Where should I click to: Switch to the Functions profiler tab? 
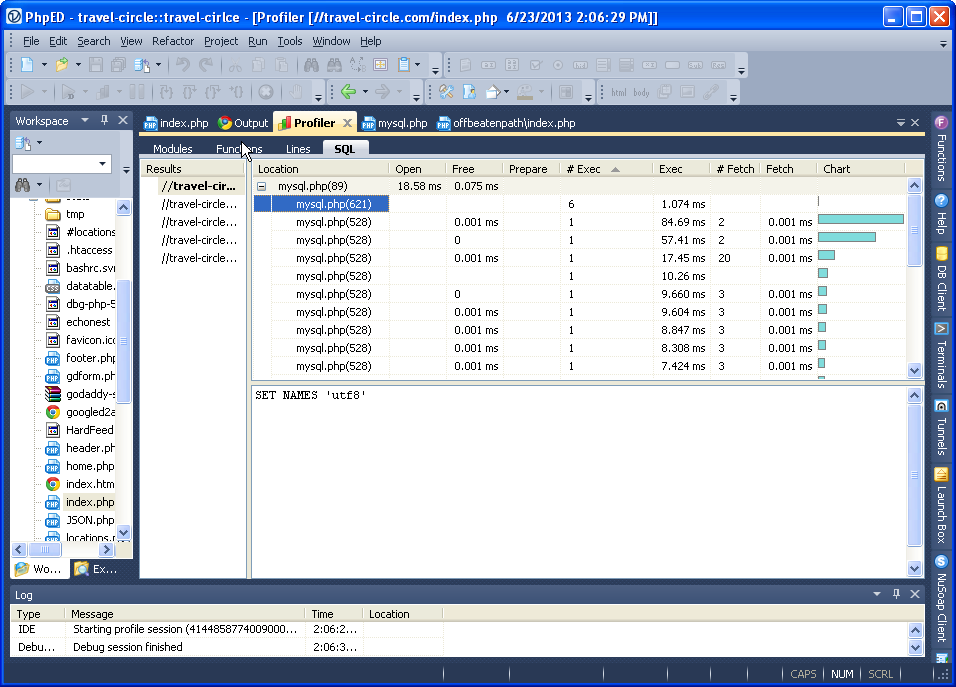(239, 149)
